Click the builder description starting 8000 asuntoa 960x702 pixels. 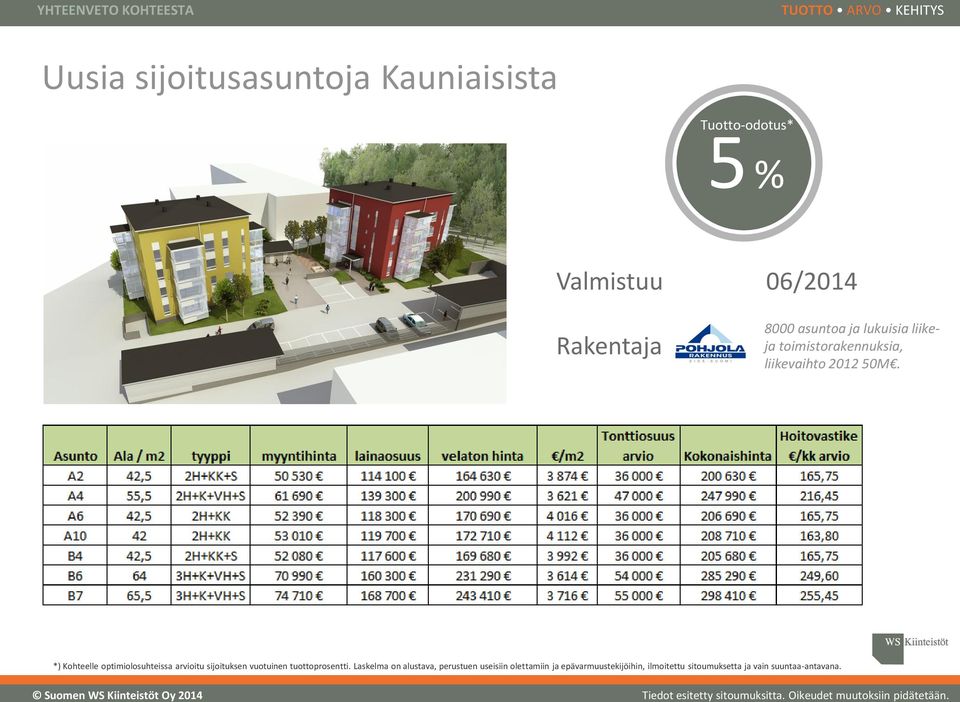[x=851, y=346]
